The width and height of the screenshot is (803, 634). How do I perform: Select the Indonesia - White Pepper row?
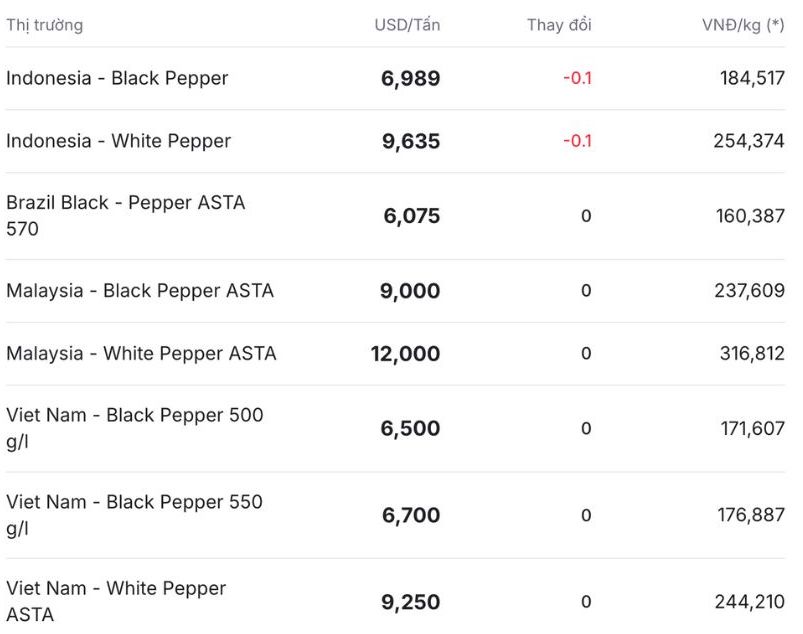[118, 141]
